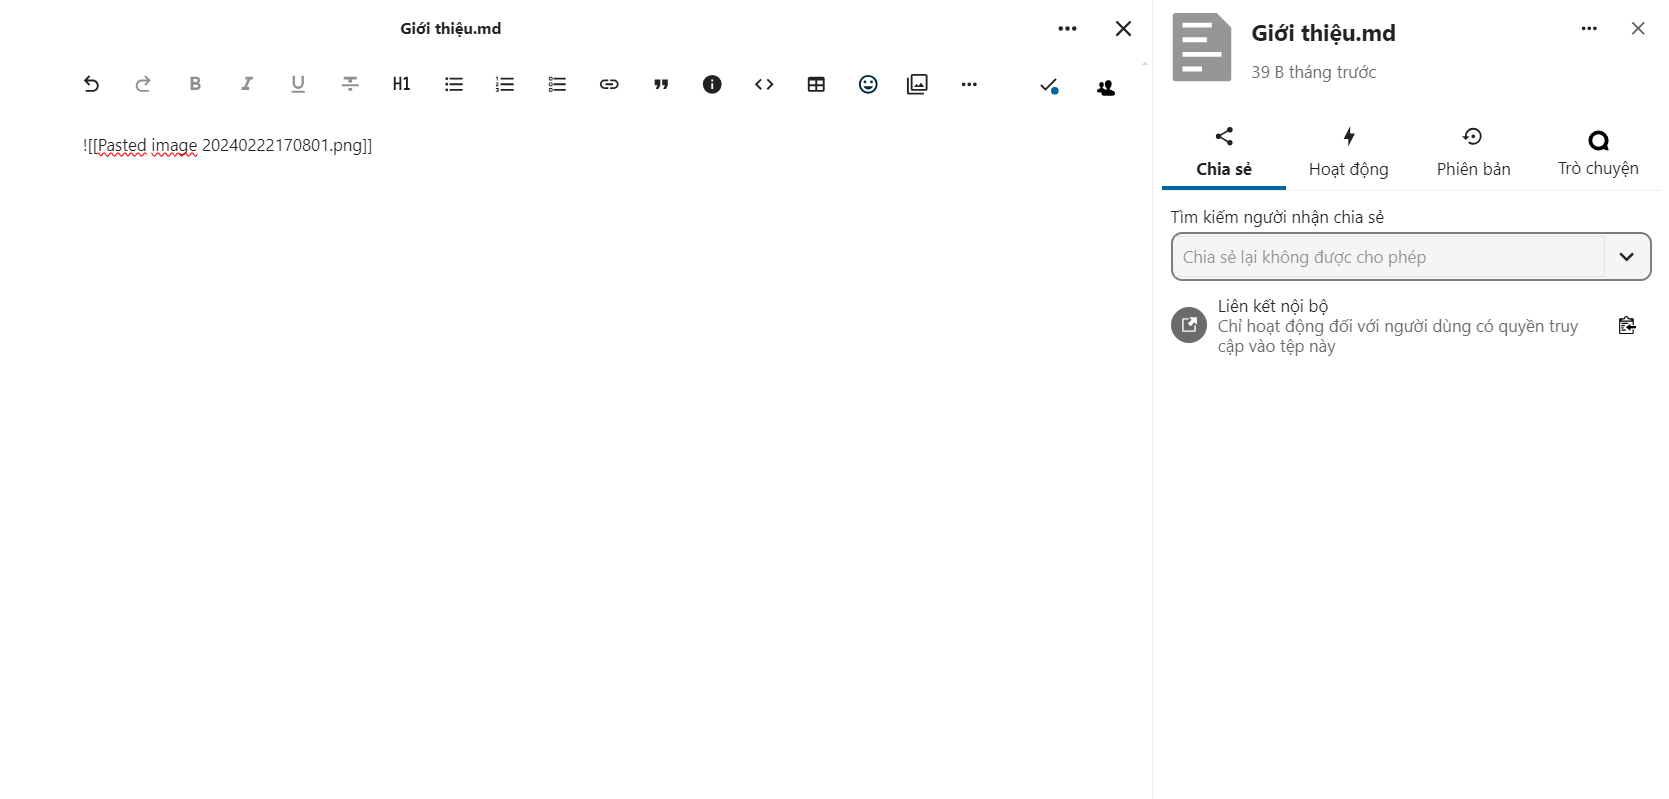Switch to the Phiên bản tab

(1473, 153)
